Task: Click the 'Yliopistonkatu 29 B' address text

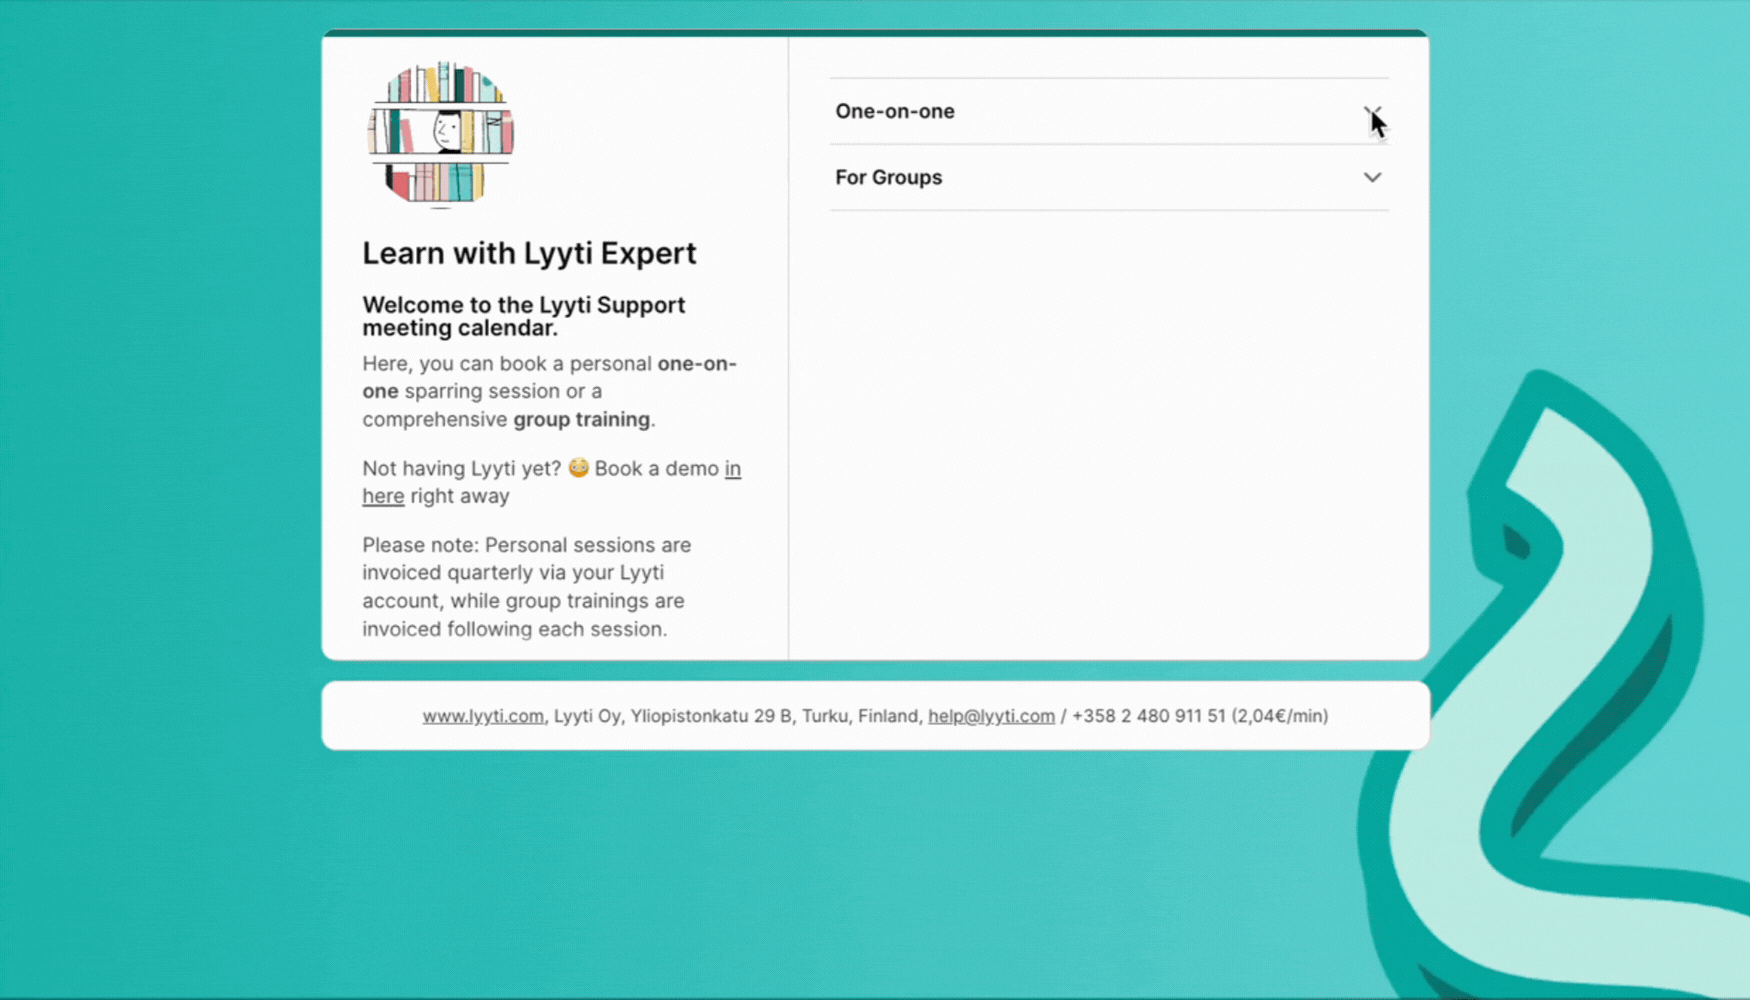Action: pyautogui.click(x=712, y=716)
